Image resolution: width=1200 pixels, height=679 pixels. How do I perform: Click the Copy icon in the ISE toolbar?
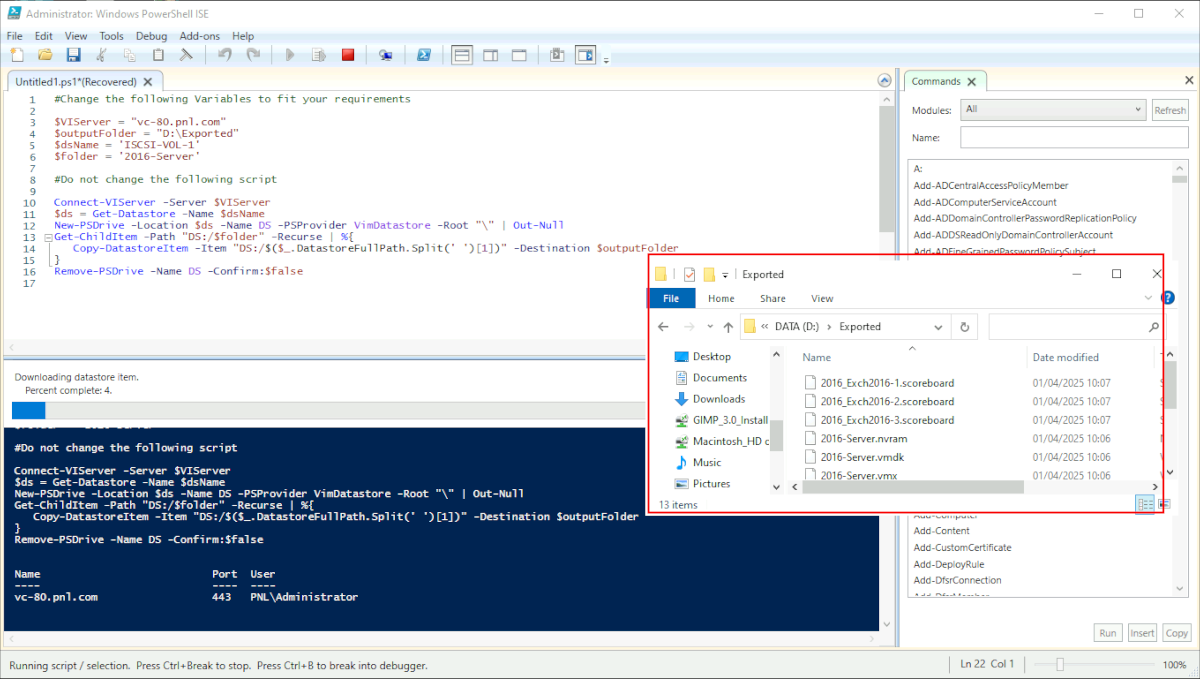click(129, 55)
